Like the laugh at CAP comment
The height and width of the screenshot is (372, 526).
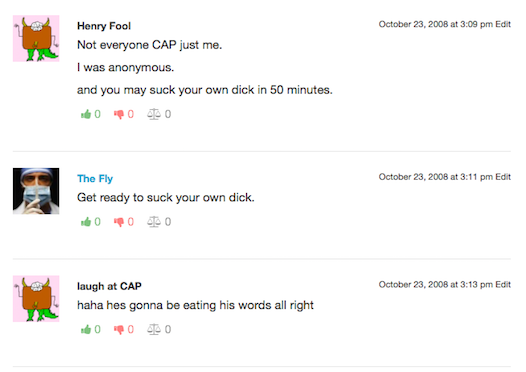(x=86, y=329)
